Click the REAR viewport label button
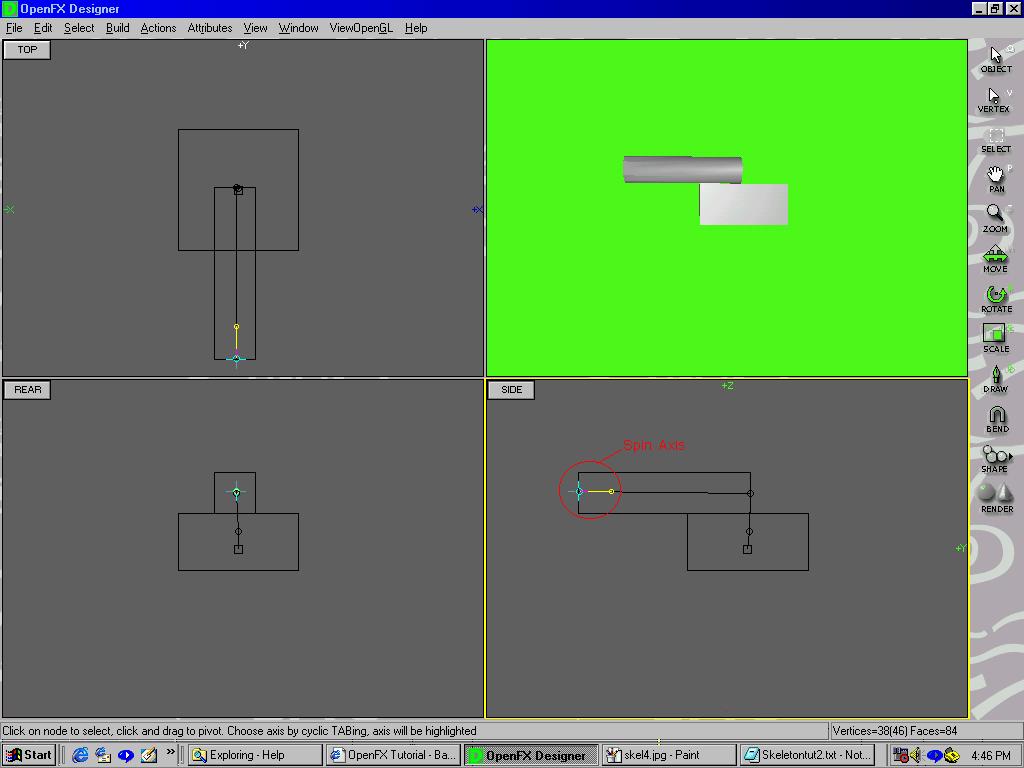Viewport: 1024px width, 768px height. point(27,389)
